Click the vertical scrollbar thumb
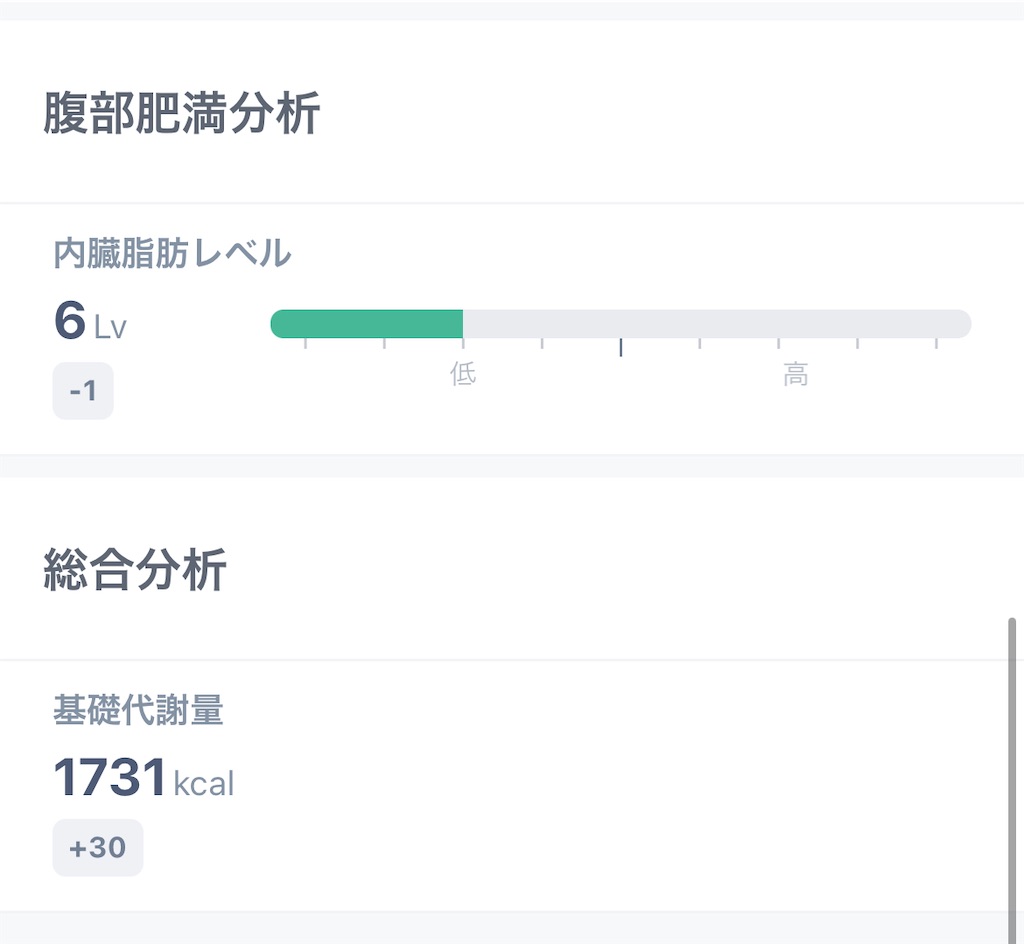The width and height of the screenshot is (1024, 944). pyautogui.click(x=1012, y=780)
